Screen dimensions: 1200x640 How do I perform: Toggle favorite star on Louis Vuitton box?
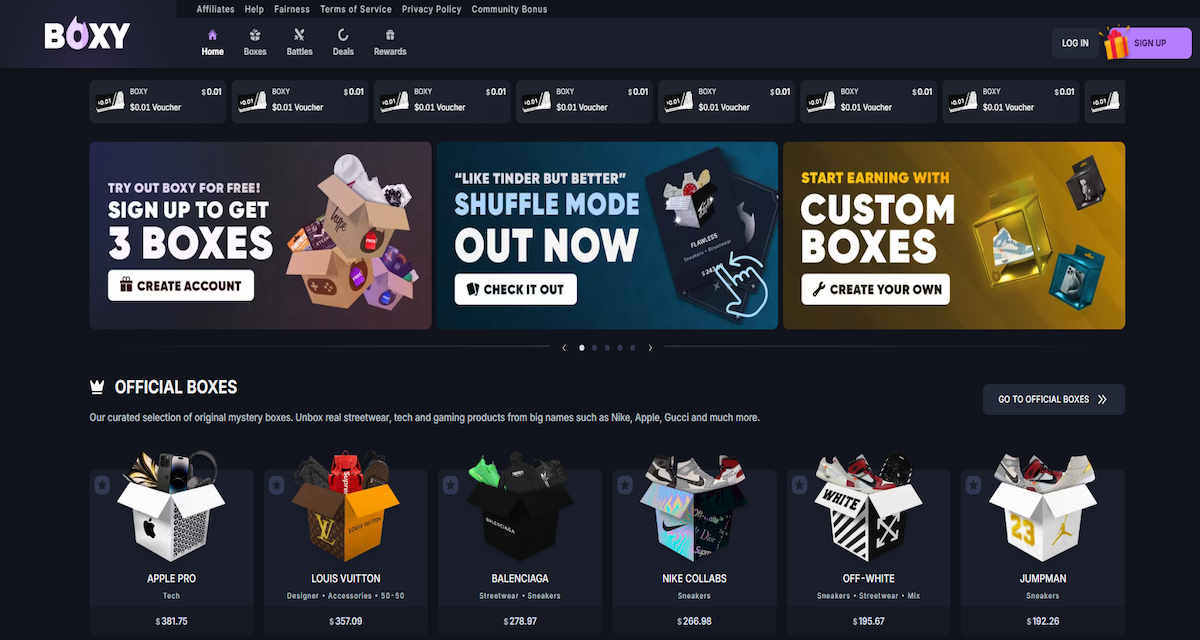point(276,485)
